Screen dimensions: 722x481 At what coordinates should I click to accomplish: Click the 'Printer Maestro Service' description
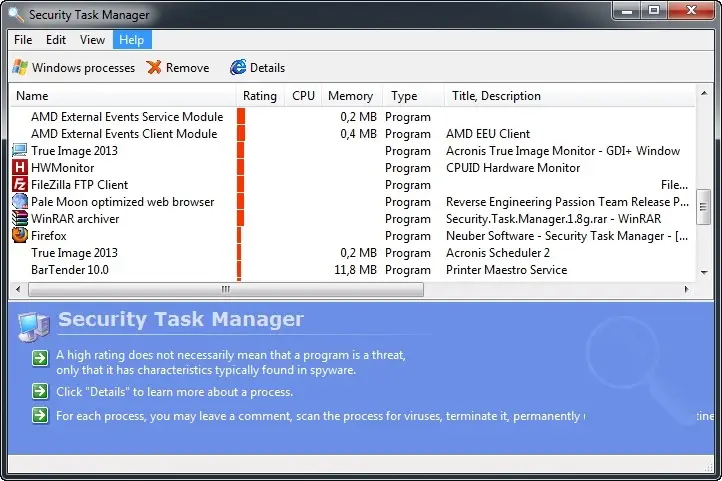tap(507, 270)
